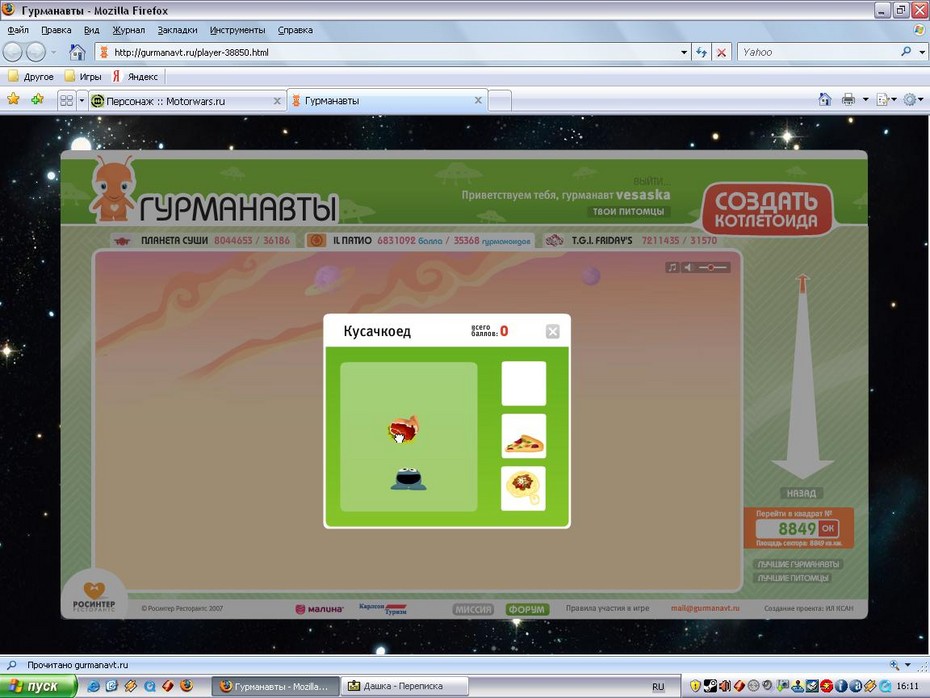
Task: Select the pizza slice food item
Action: coord(524,436)
